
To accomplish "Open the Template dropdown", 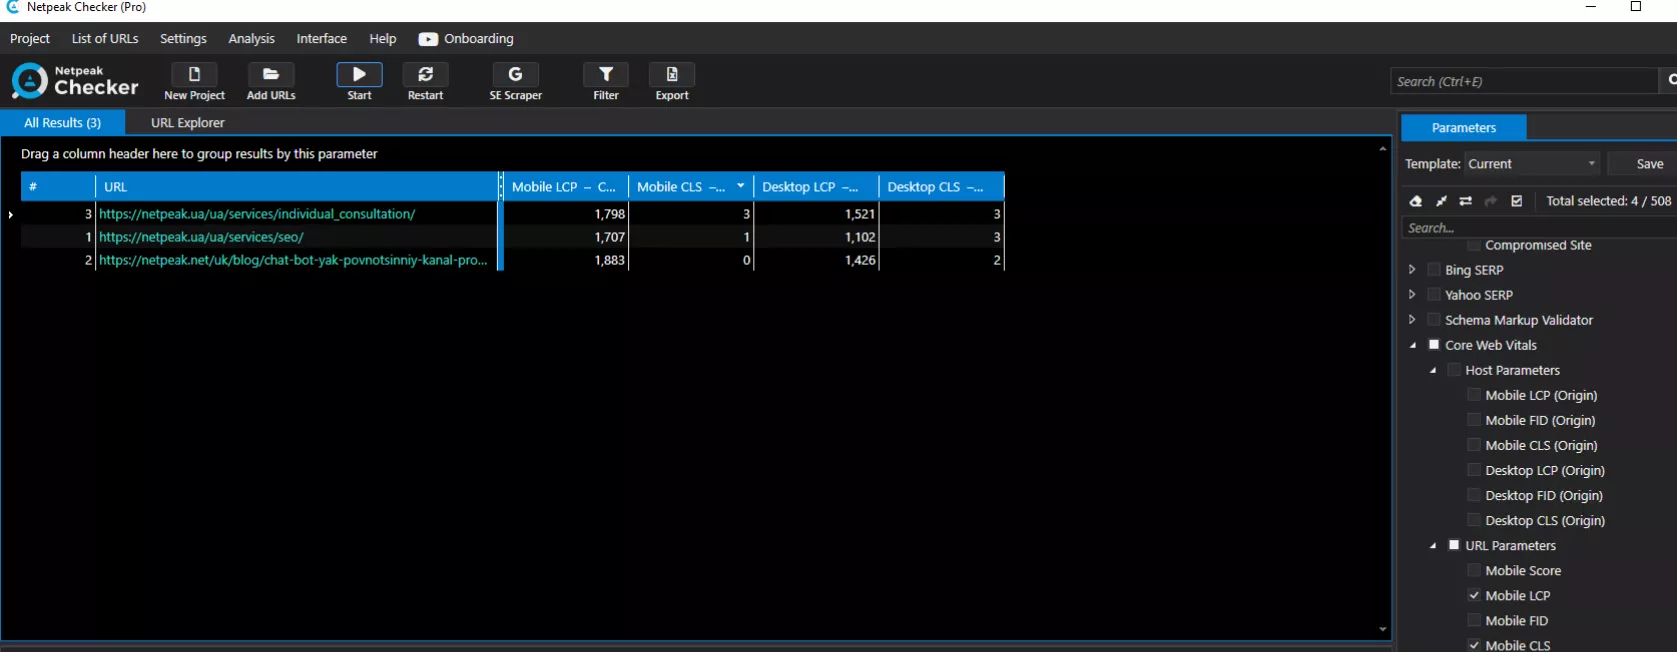I will [1532, 164].
